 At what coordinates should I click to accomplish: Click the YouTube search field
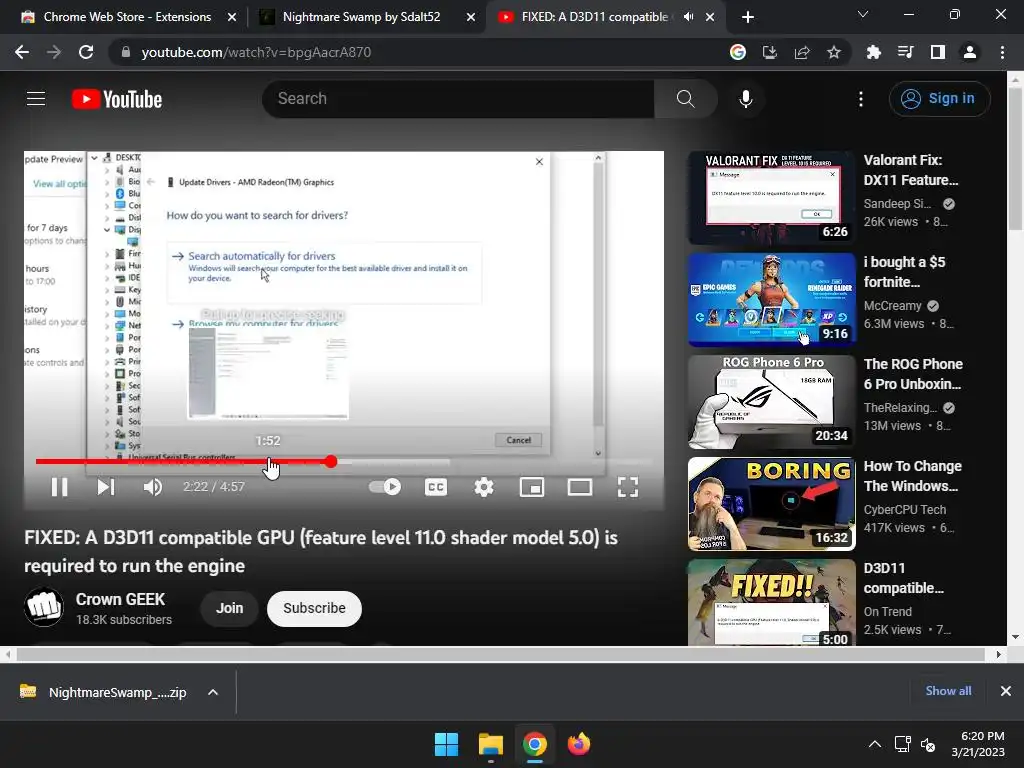[x=458, y=99]
